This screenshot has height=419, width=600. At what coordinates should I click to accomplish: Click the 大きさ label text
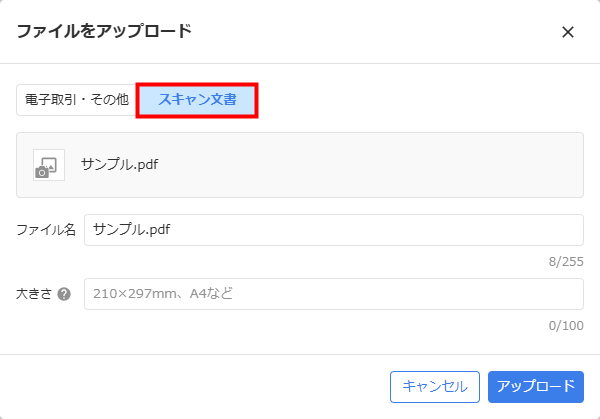(34, 294)
